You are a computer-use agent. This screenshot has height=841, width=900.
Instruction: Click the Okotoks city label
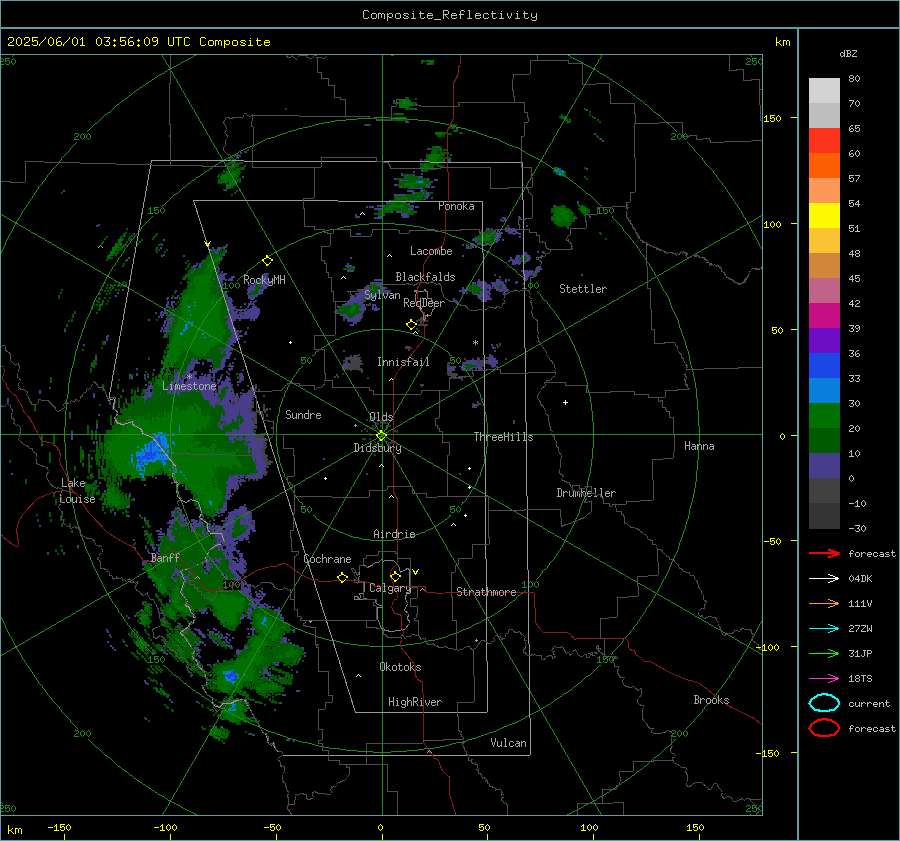[400, 667]
